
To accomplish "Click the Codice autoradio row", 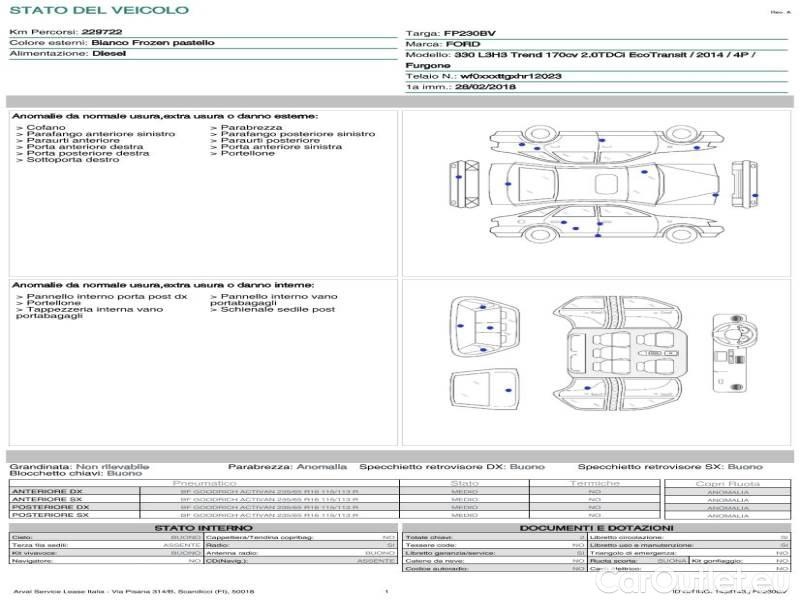I will pos(495,568).
